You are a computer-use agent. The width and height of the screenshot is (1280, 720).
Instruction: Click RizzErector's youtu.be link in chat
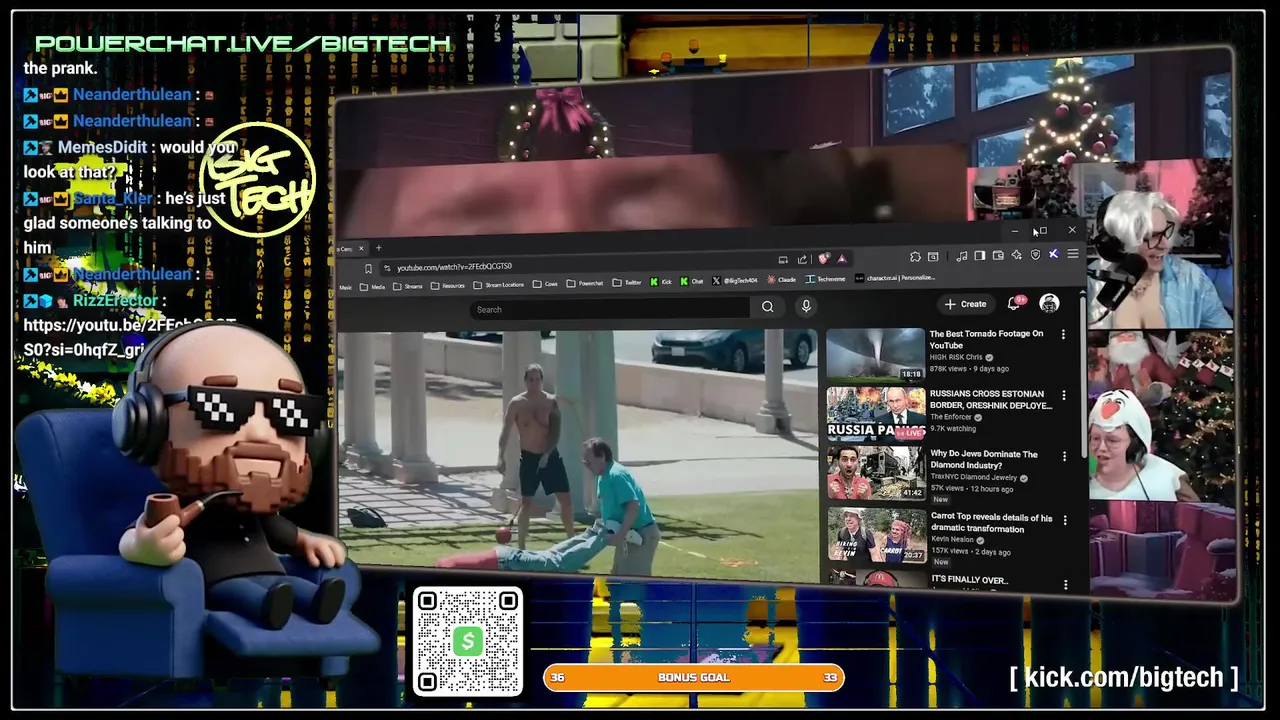(x=130, y=338)
